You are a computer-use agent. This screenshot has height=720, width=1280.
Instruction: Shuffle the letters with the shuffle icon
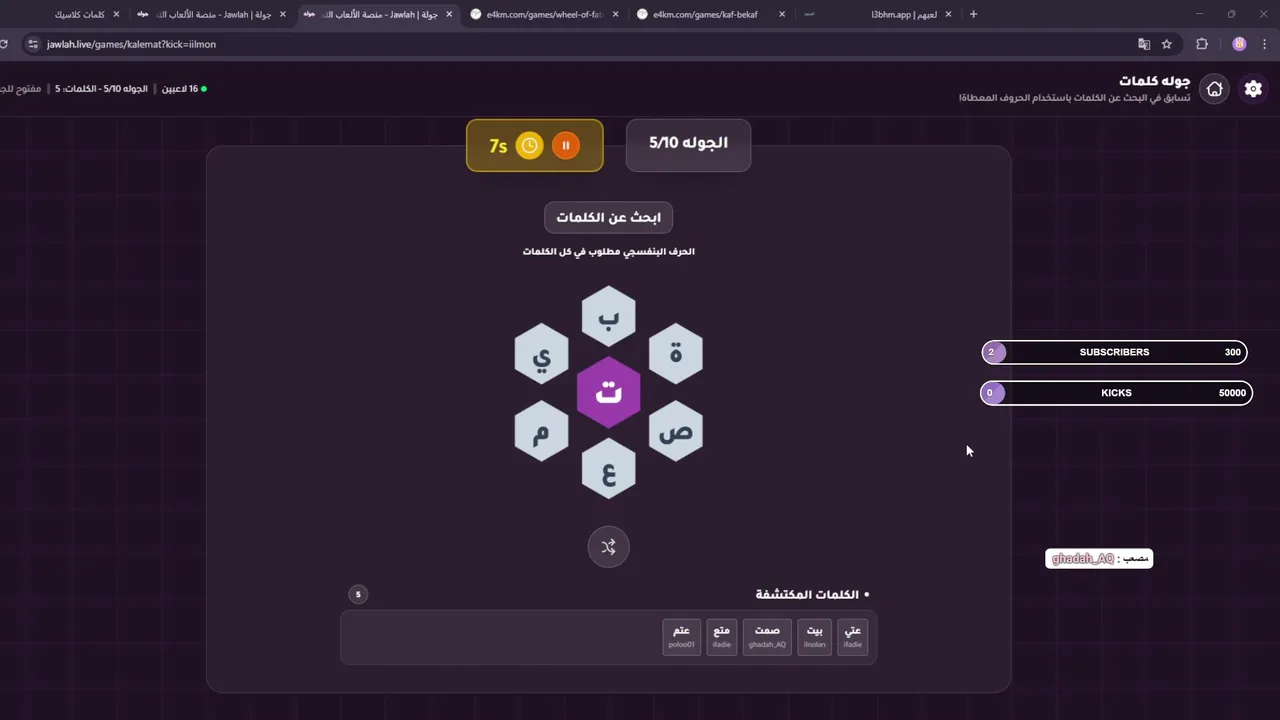(x=608, y=546)
